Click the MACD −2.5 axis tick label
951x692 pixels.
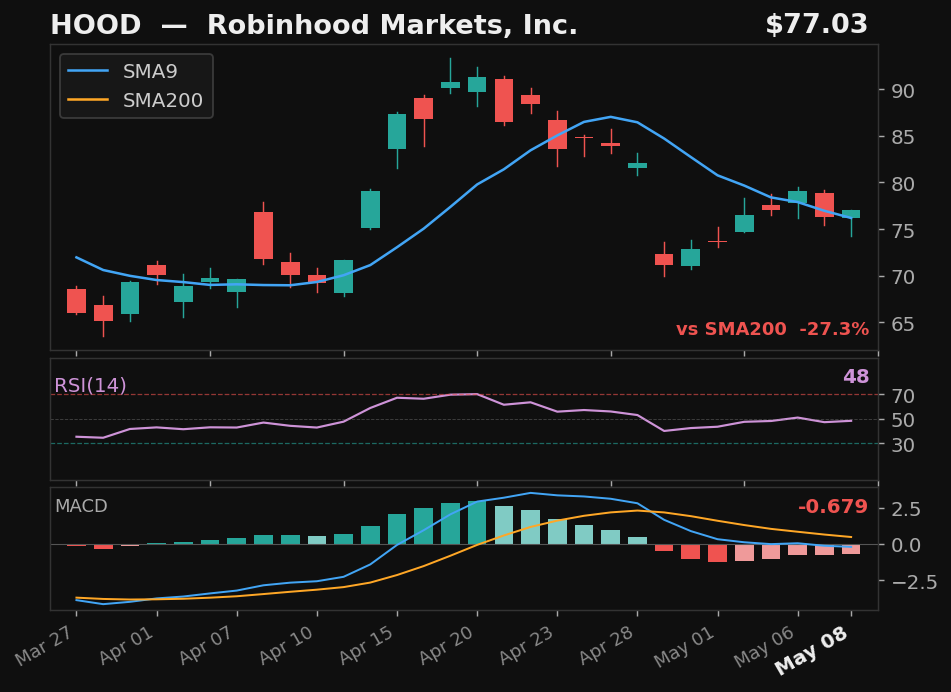[x=914, y=582]
